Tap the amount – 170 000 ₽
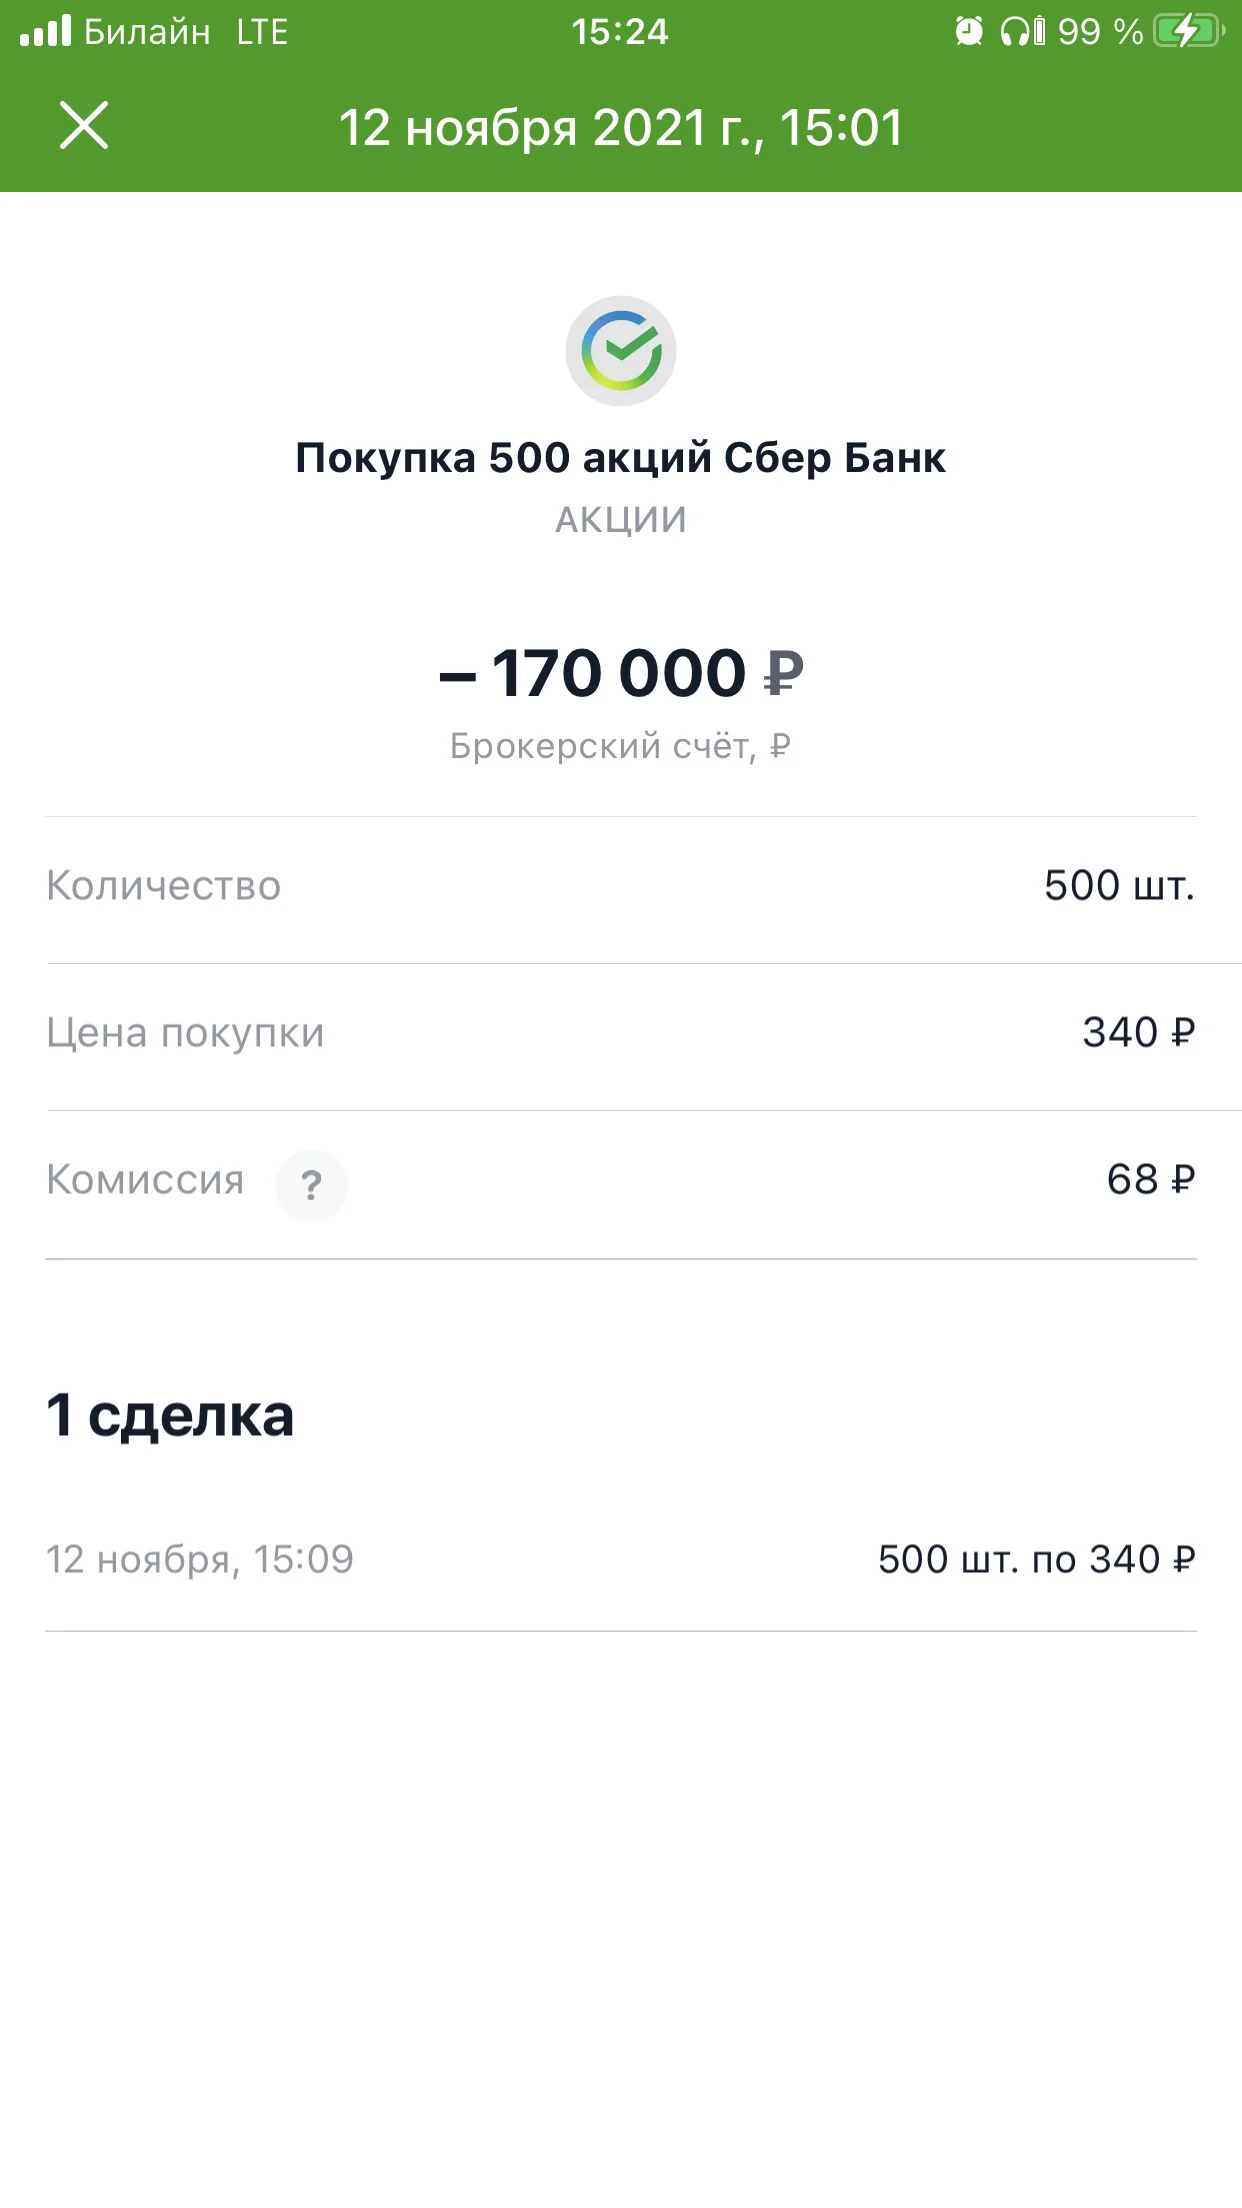This screenshot has width=1242, height=2208. click(621, 673)
